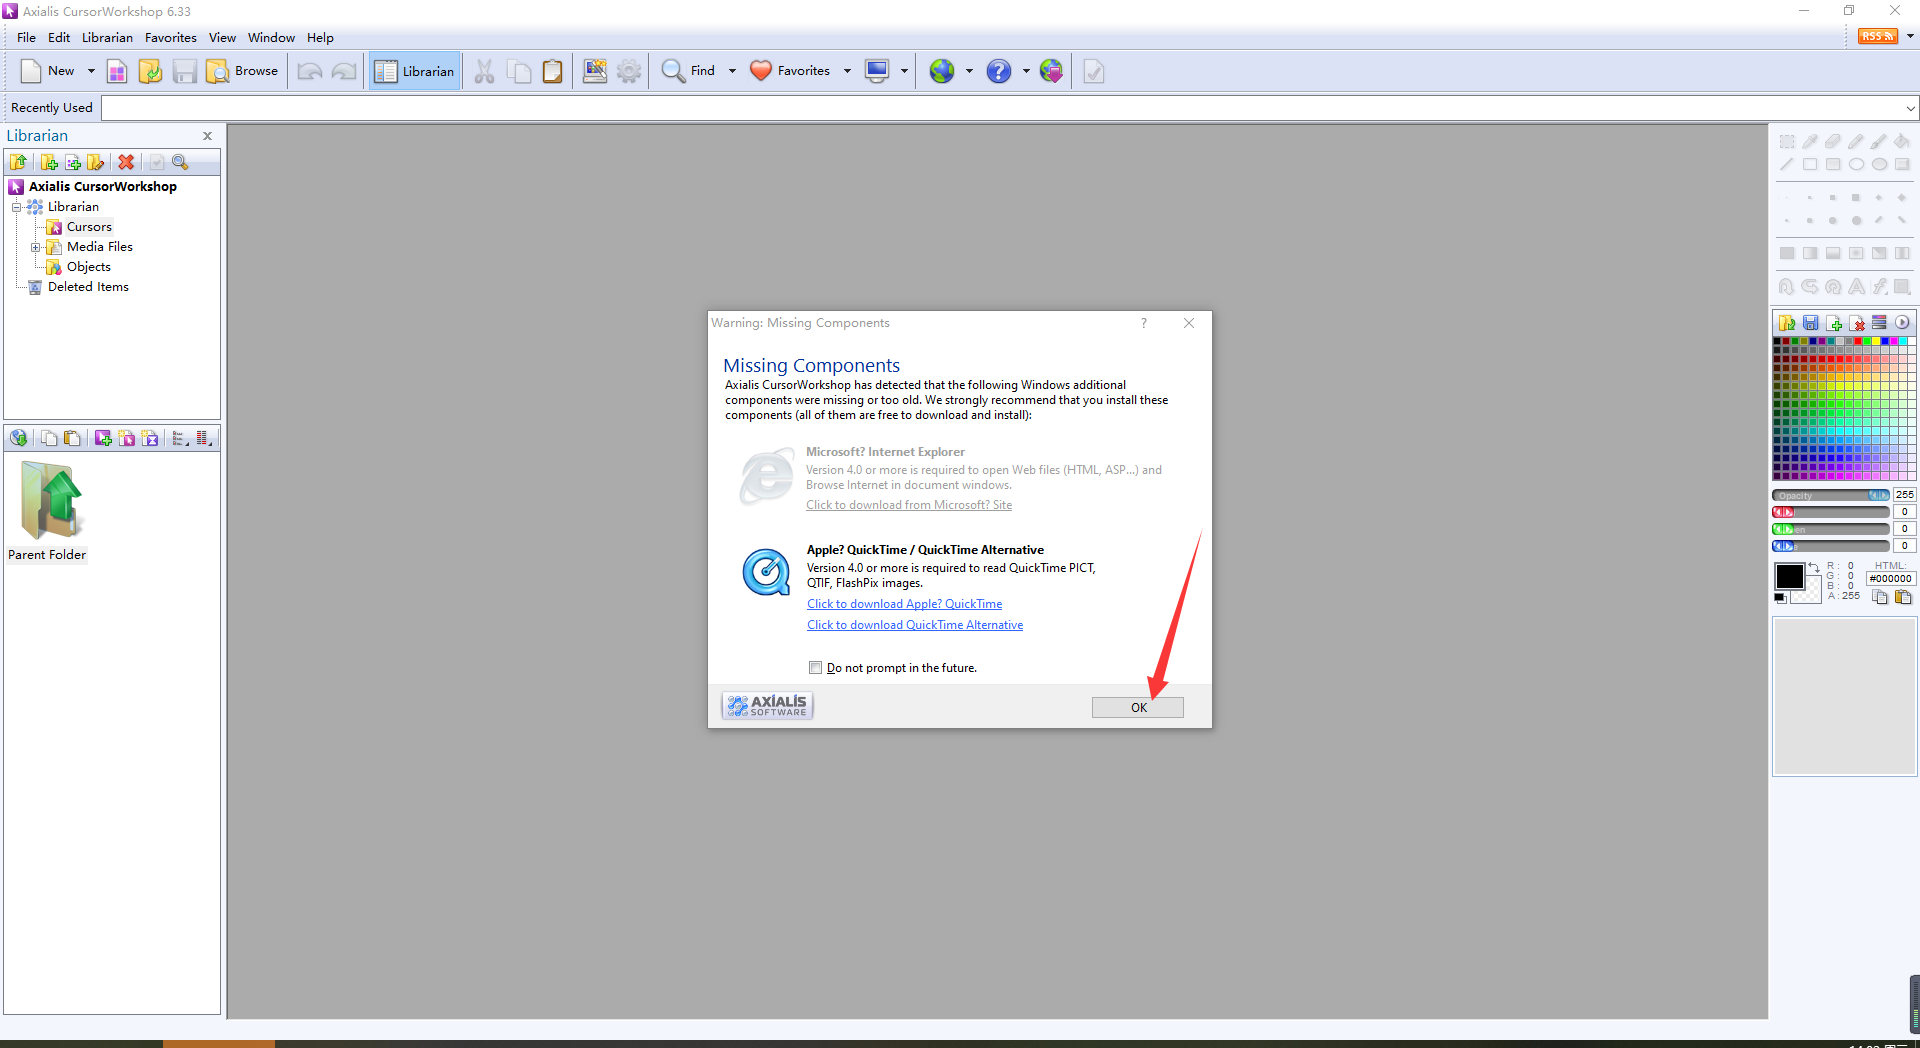Viewport: 1920px width, 1048px height.
Task: Open the Find dropdown arrow
Action: [732, 71]
